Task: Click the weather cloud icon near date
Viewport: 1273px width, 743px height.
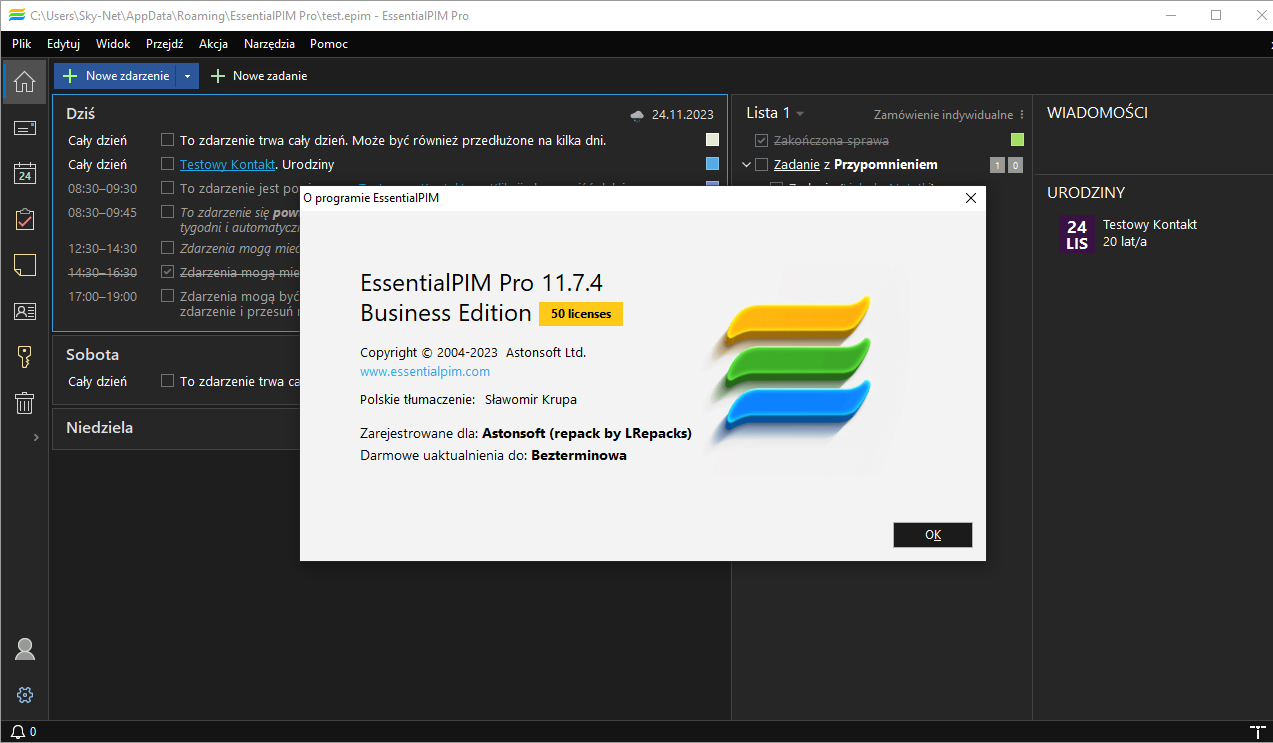Action: click(x=637, y=115)
